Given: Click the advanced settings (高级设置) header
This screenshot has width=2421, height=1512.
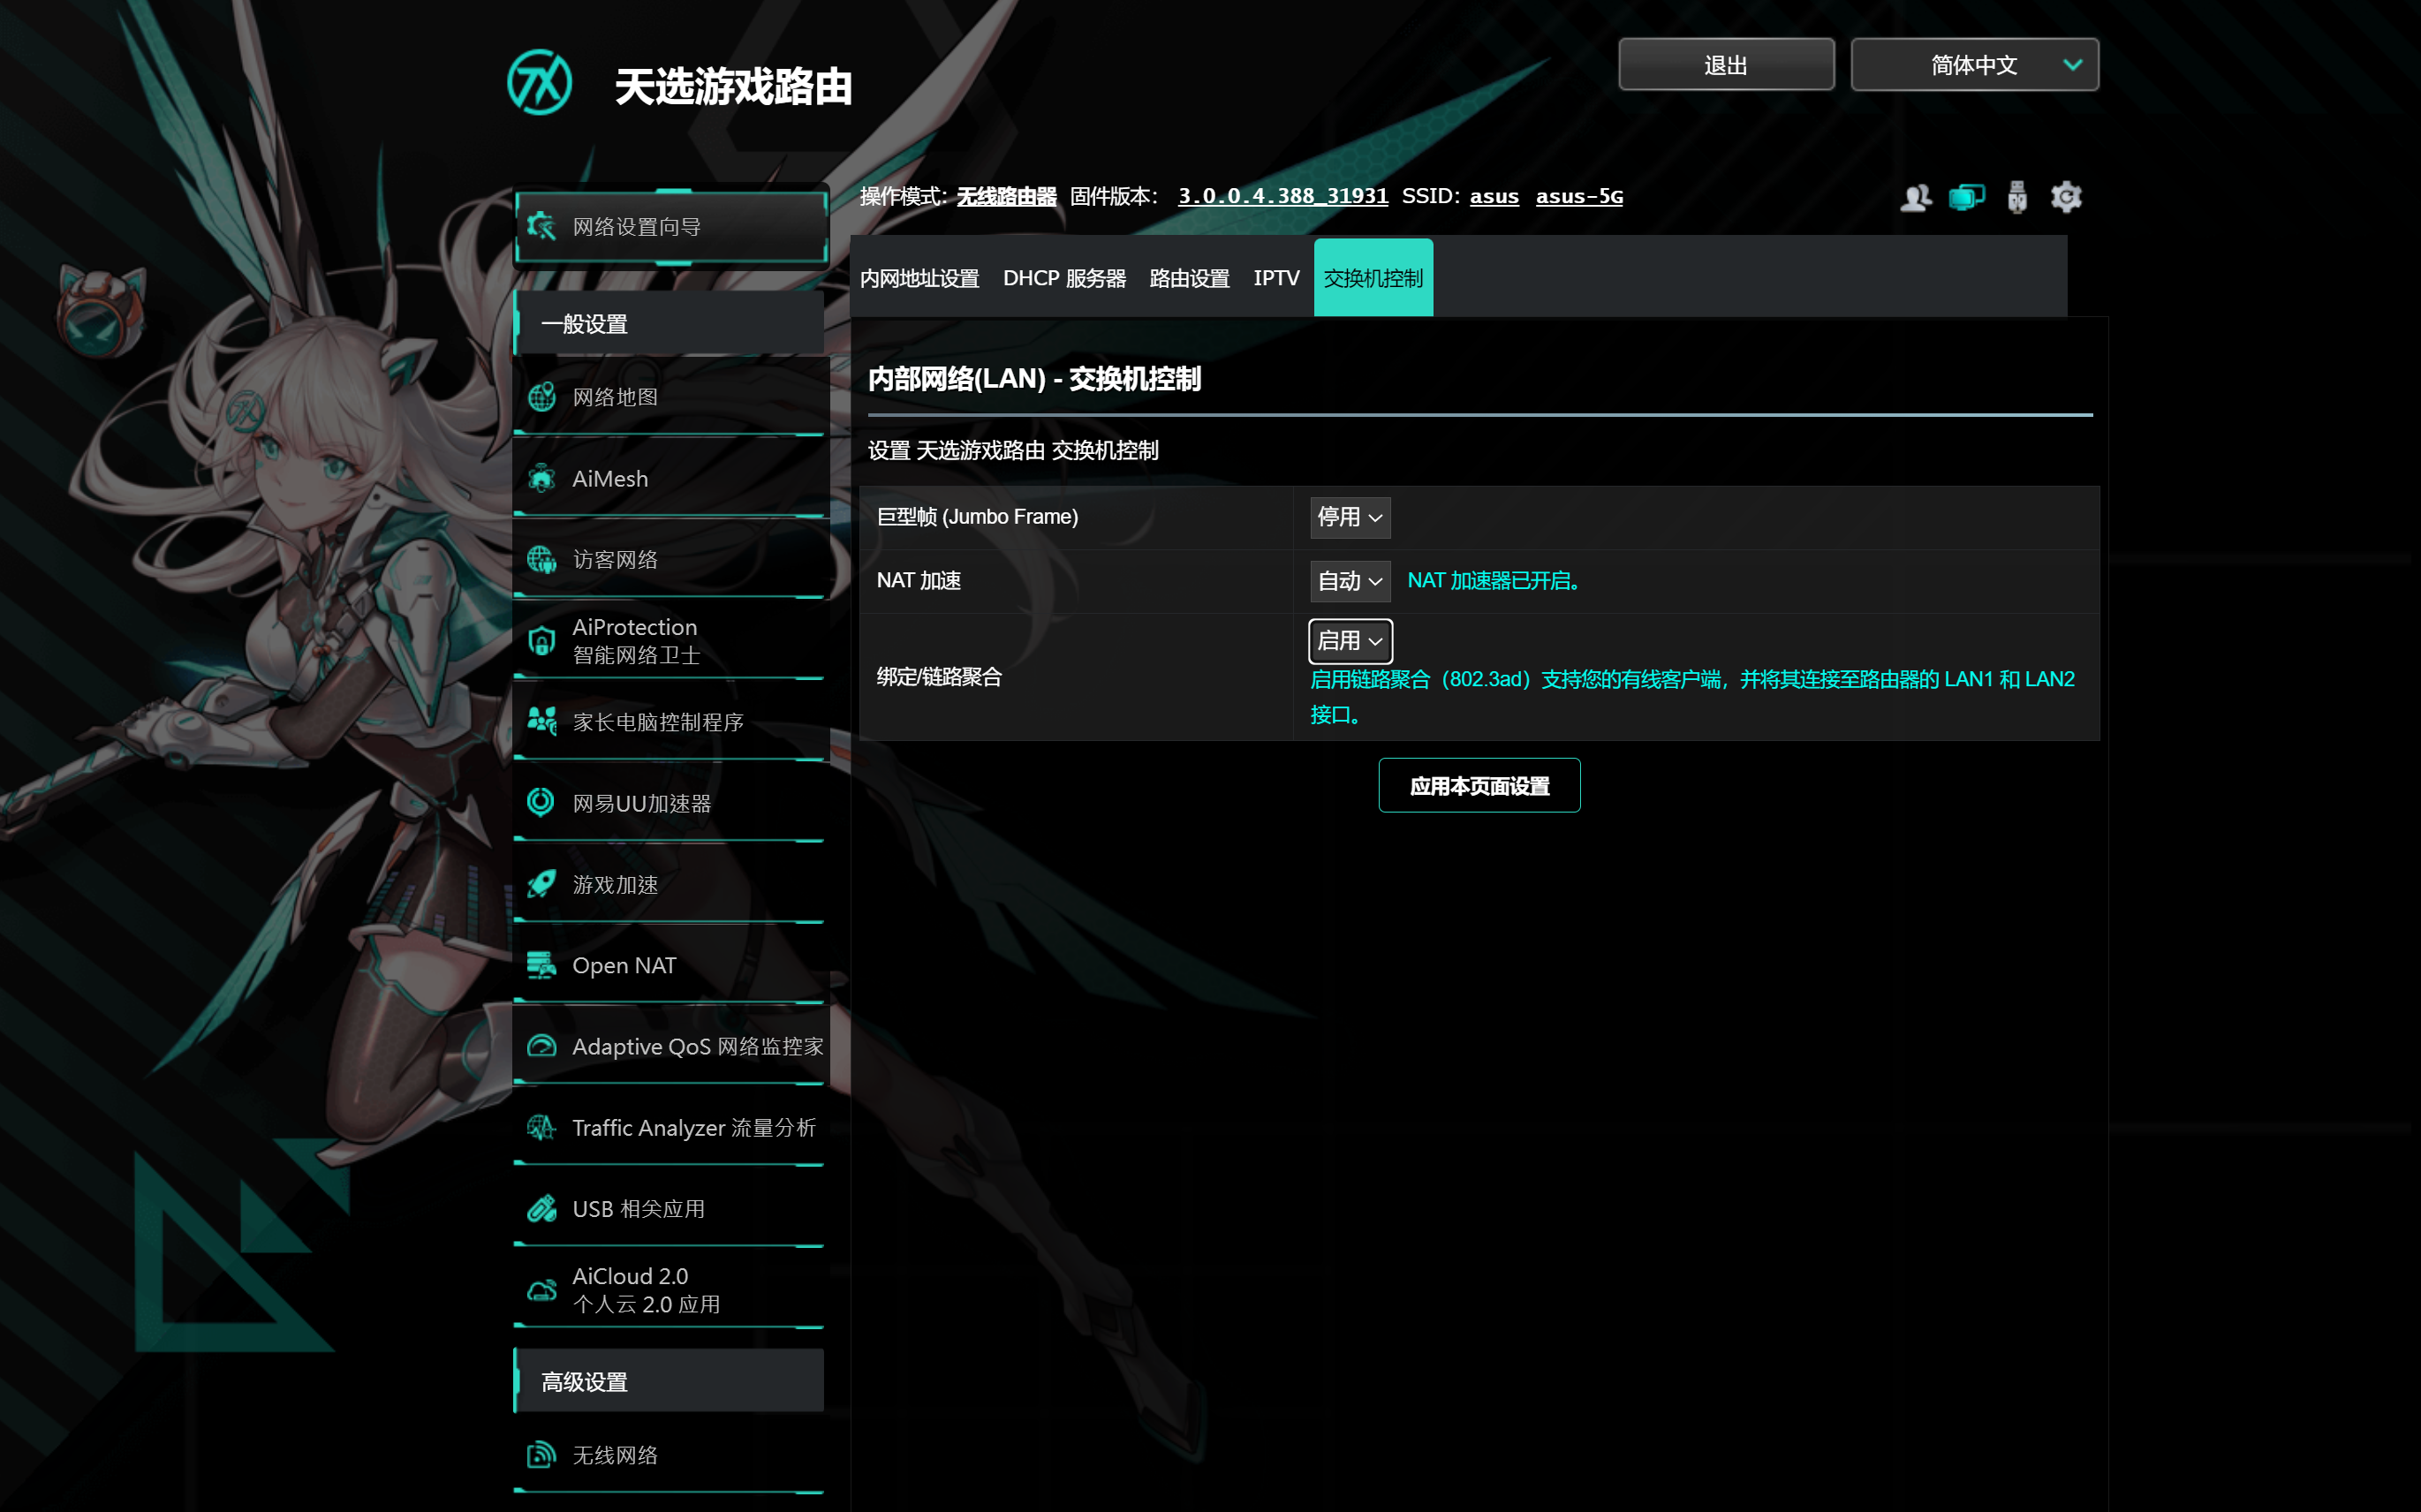Looking at the screenshot, I should 669,1381.
